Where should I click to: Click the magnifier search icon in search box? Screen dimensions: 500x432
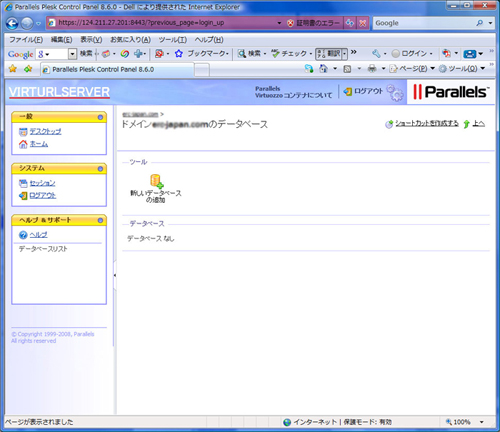point(480,23)
